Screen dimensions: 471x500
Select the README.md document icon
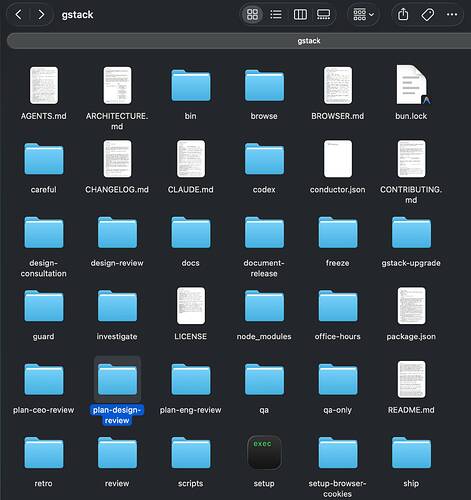[411, 379]
